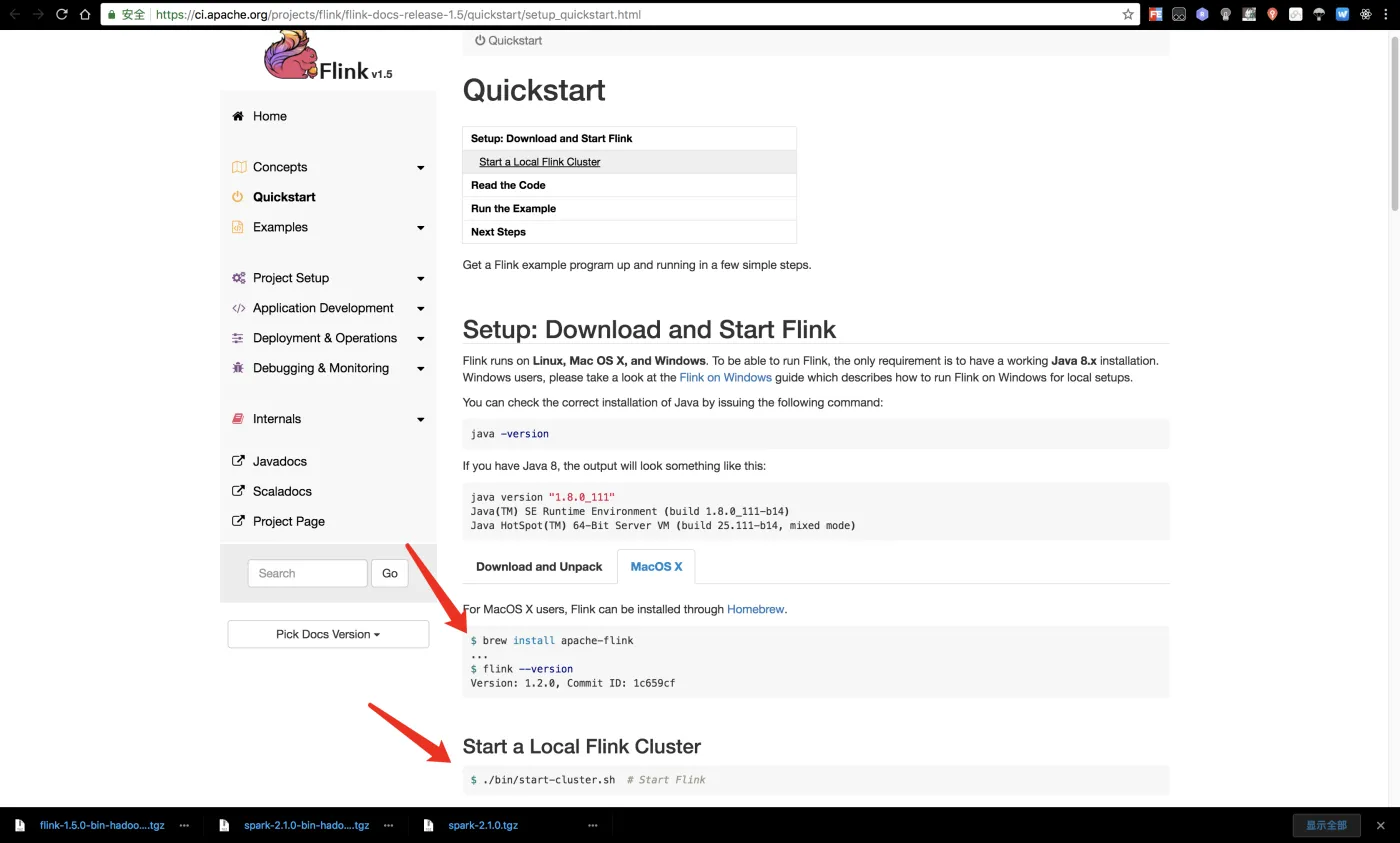The image size is (1400, 843).
Task: Open the glasses-shaped extension icon
Action: point(1179,15)
